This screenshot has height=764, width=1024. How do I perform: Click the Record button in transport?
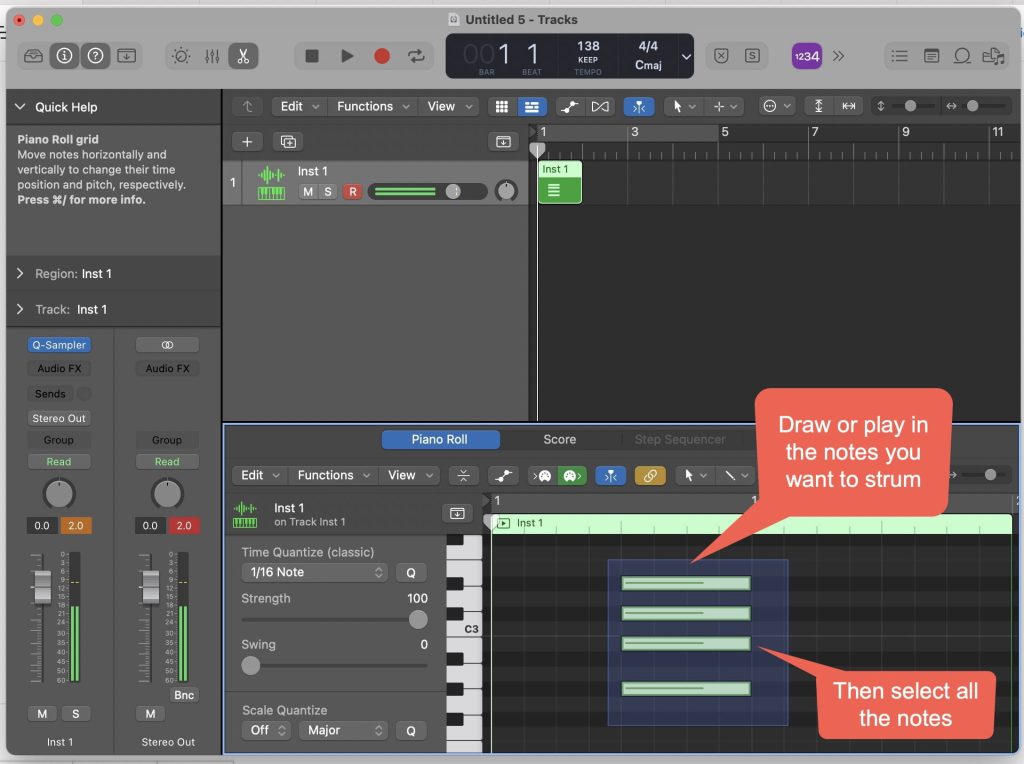(x=381, y=56)
